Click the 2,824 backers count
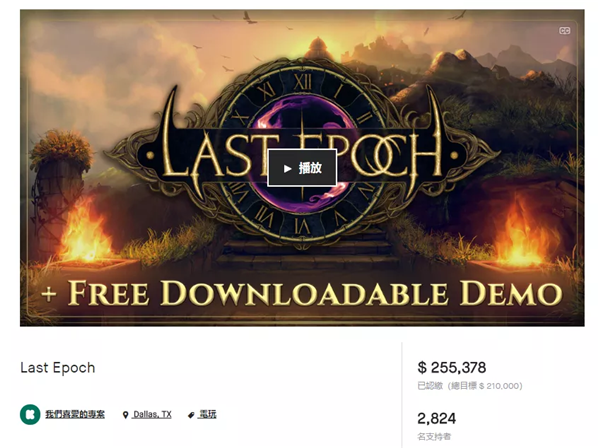Viewport: 600px width, 448px height. [x=437, y=419]
